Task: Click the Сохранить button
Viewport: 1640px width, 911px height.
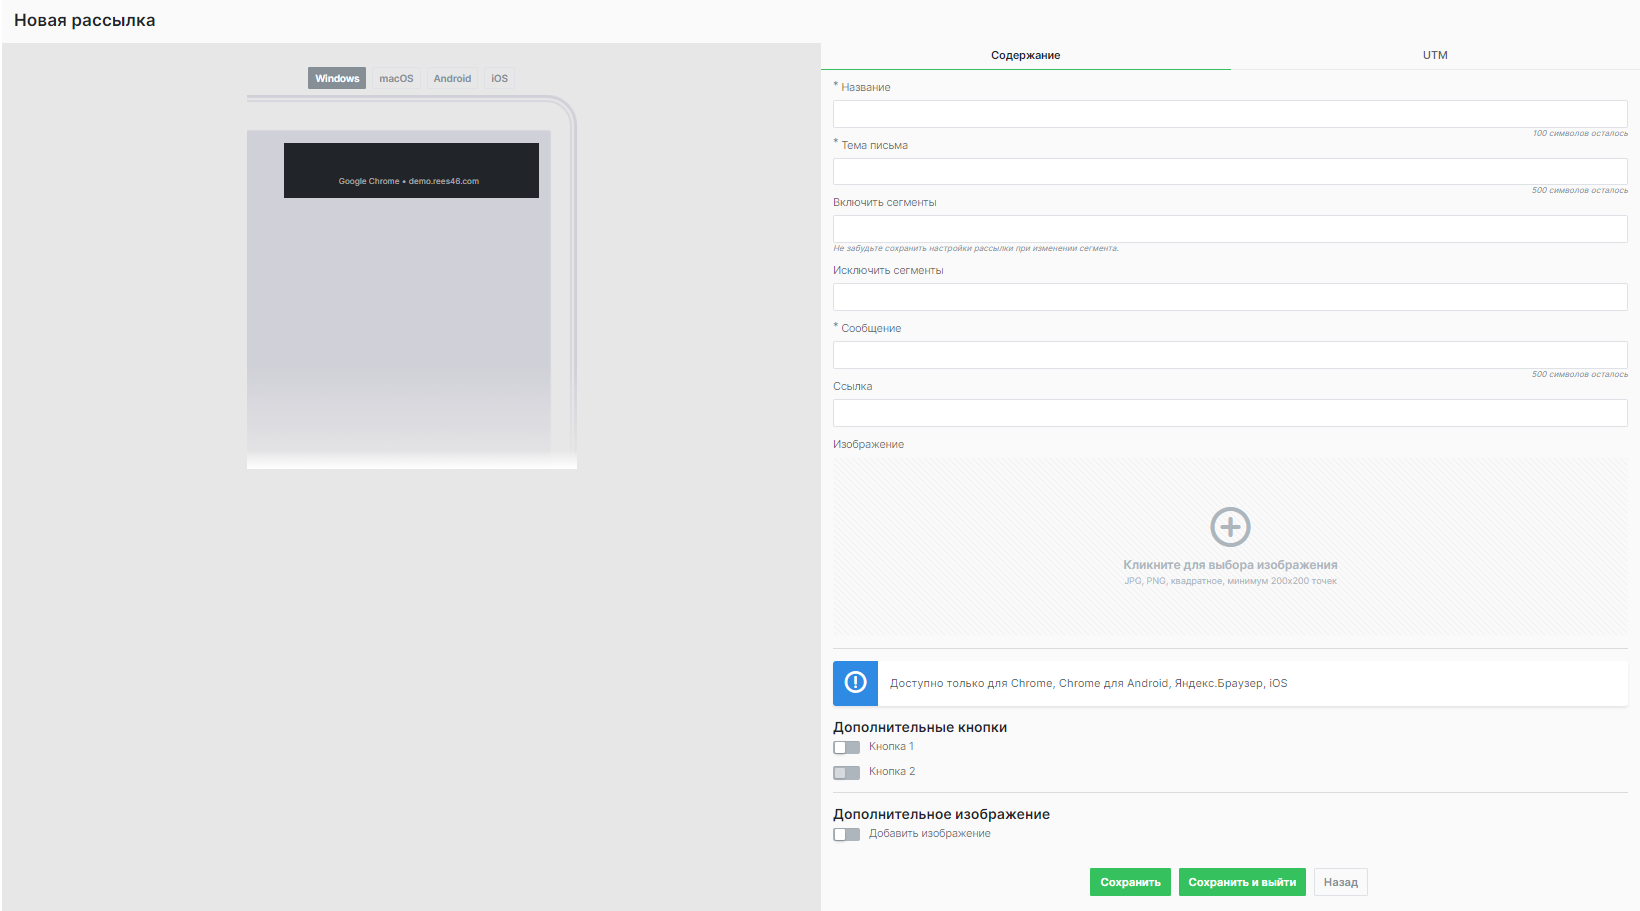Action: coord(1130,882)
